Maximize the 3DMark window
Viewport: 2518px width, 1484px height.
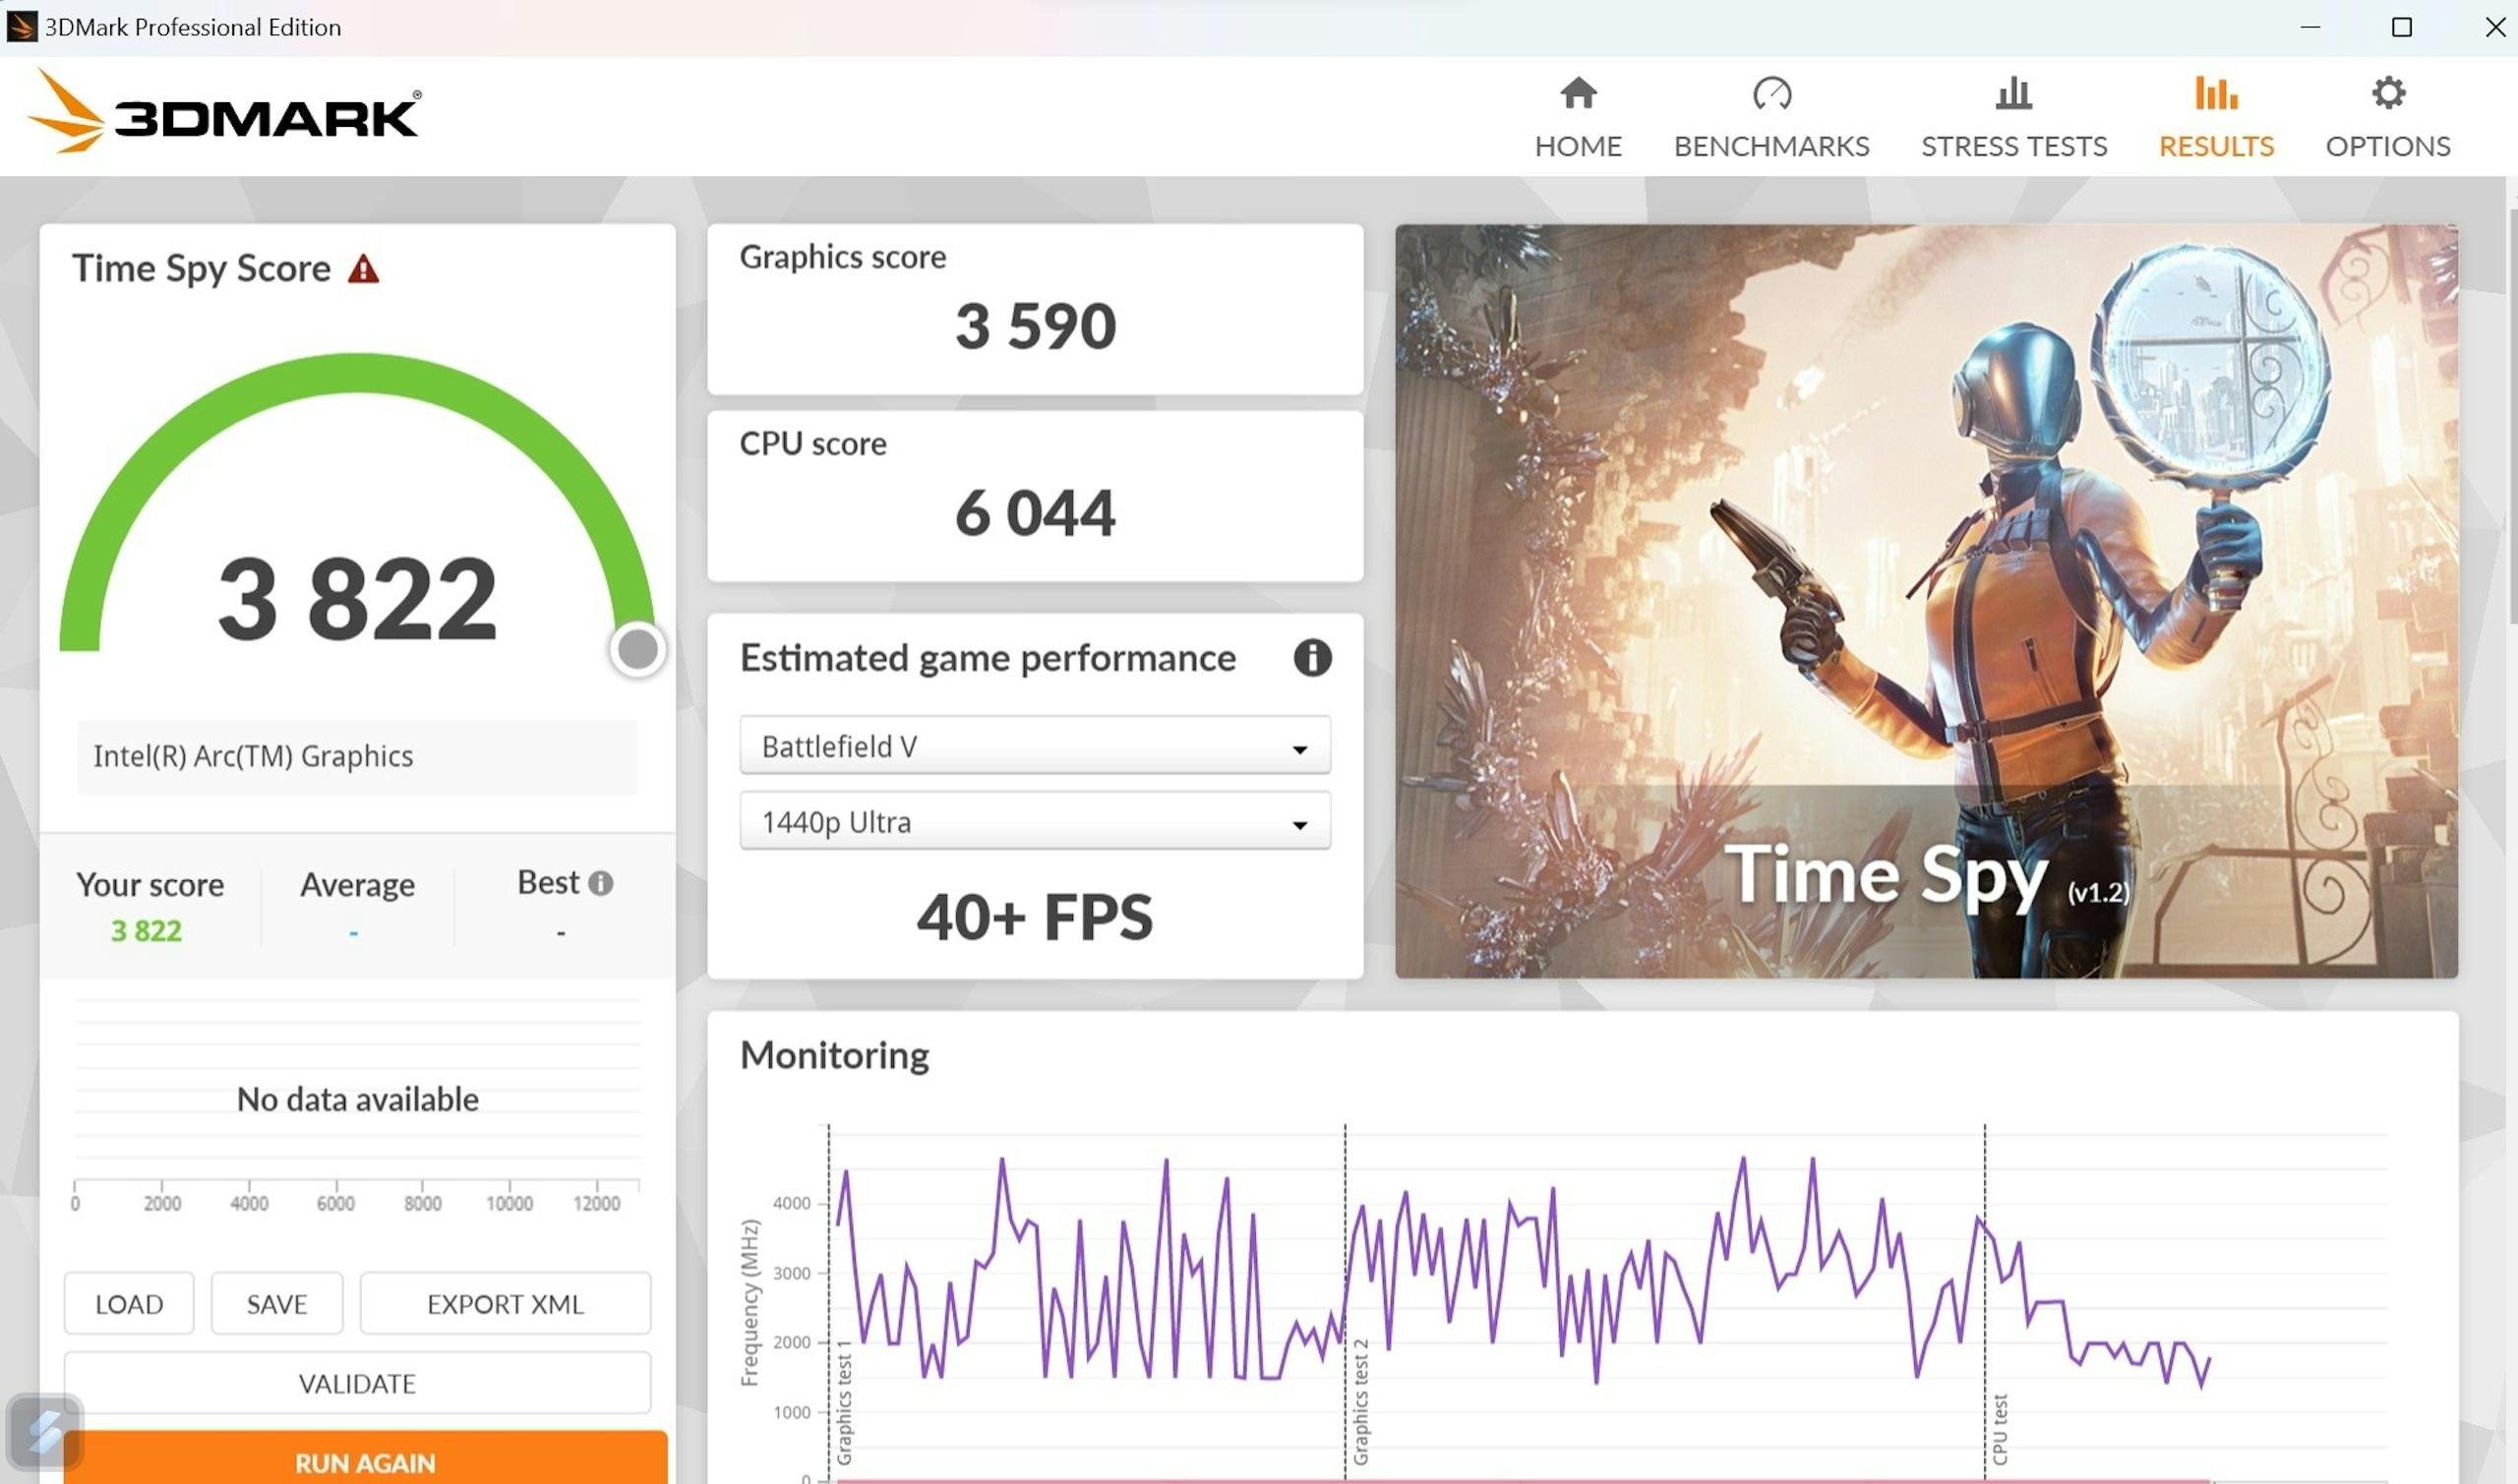[2401, 27]
